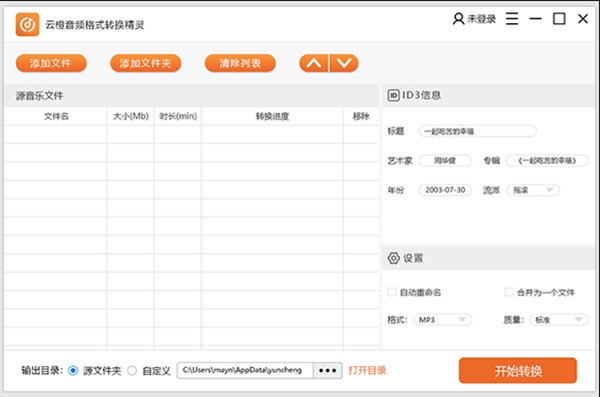
Task: Click the 移除 column header
Action: click(361, 116)
